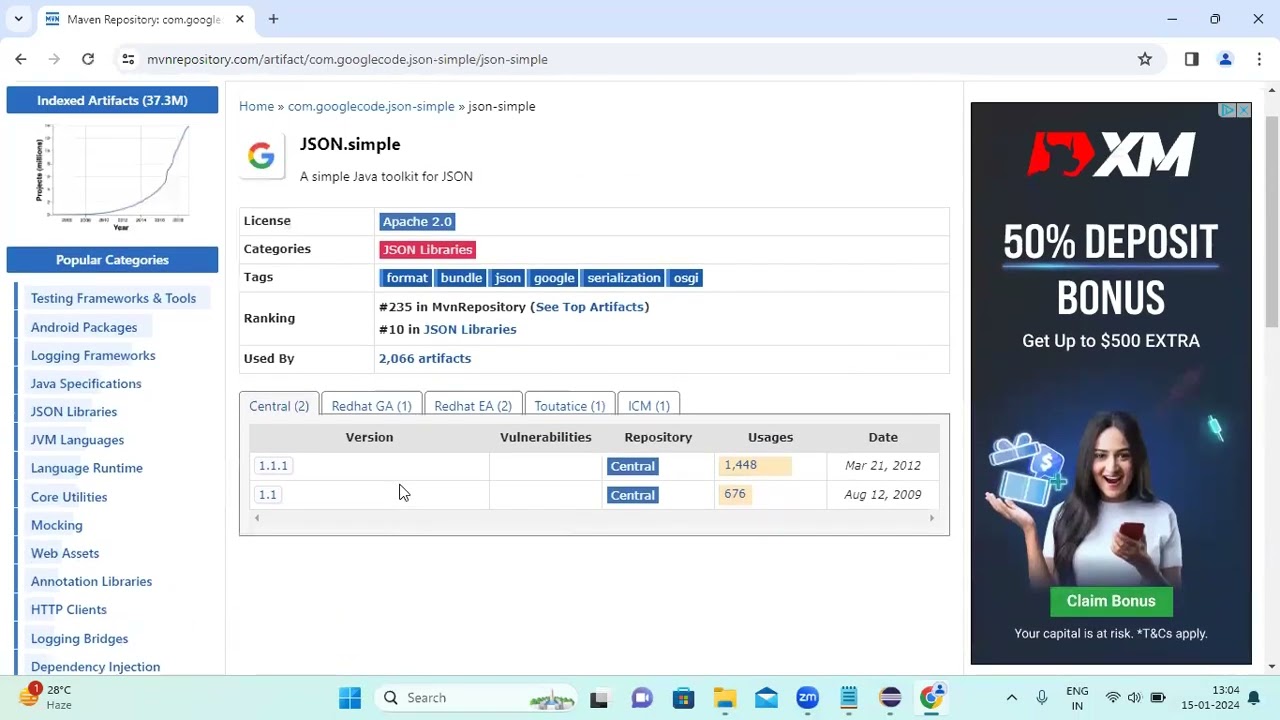Click the 676 usages value

(735, 494)
